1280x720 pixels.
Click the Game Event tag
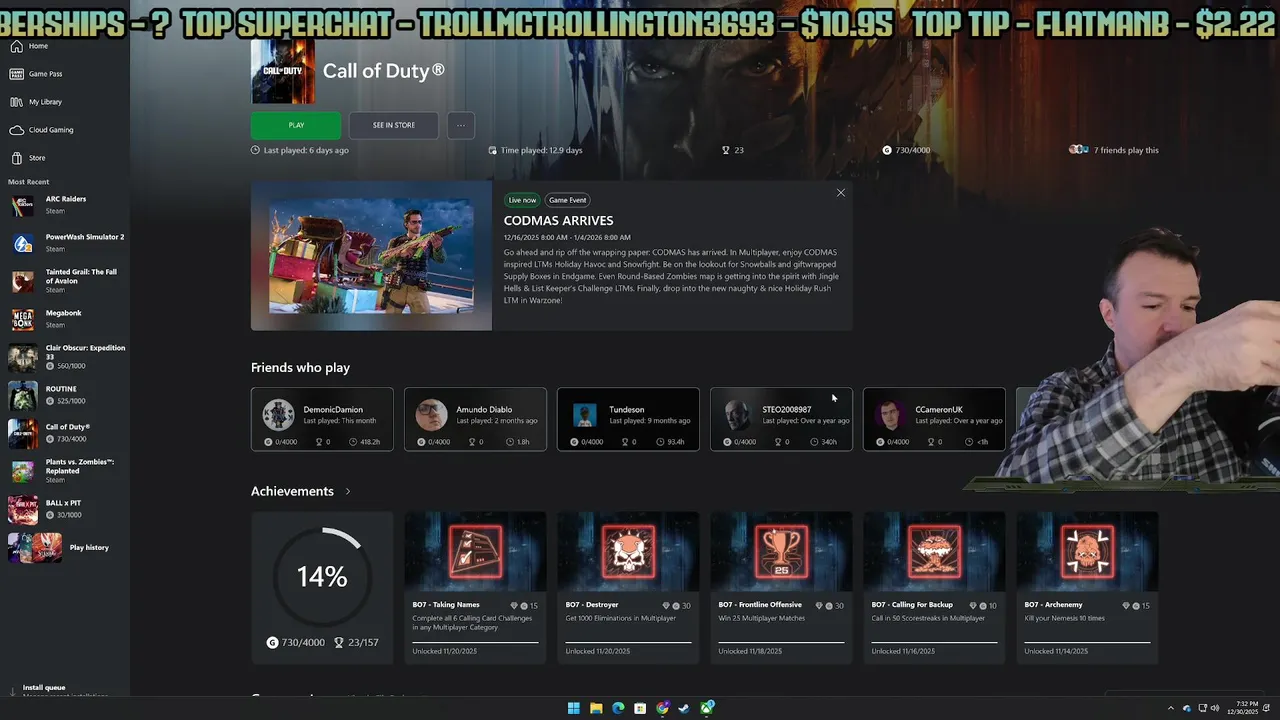click(568, 200)
